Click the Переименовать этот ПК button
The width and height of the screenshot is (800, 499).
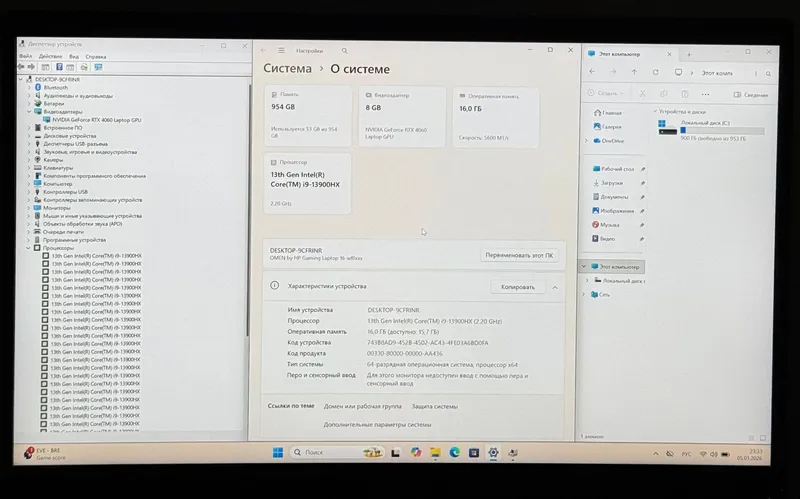519,255
